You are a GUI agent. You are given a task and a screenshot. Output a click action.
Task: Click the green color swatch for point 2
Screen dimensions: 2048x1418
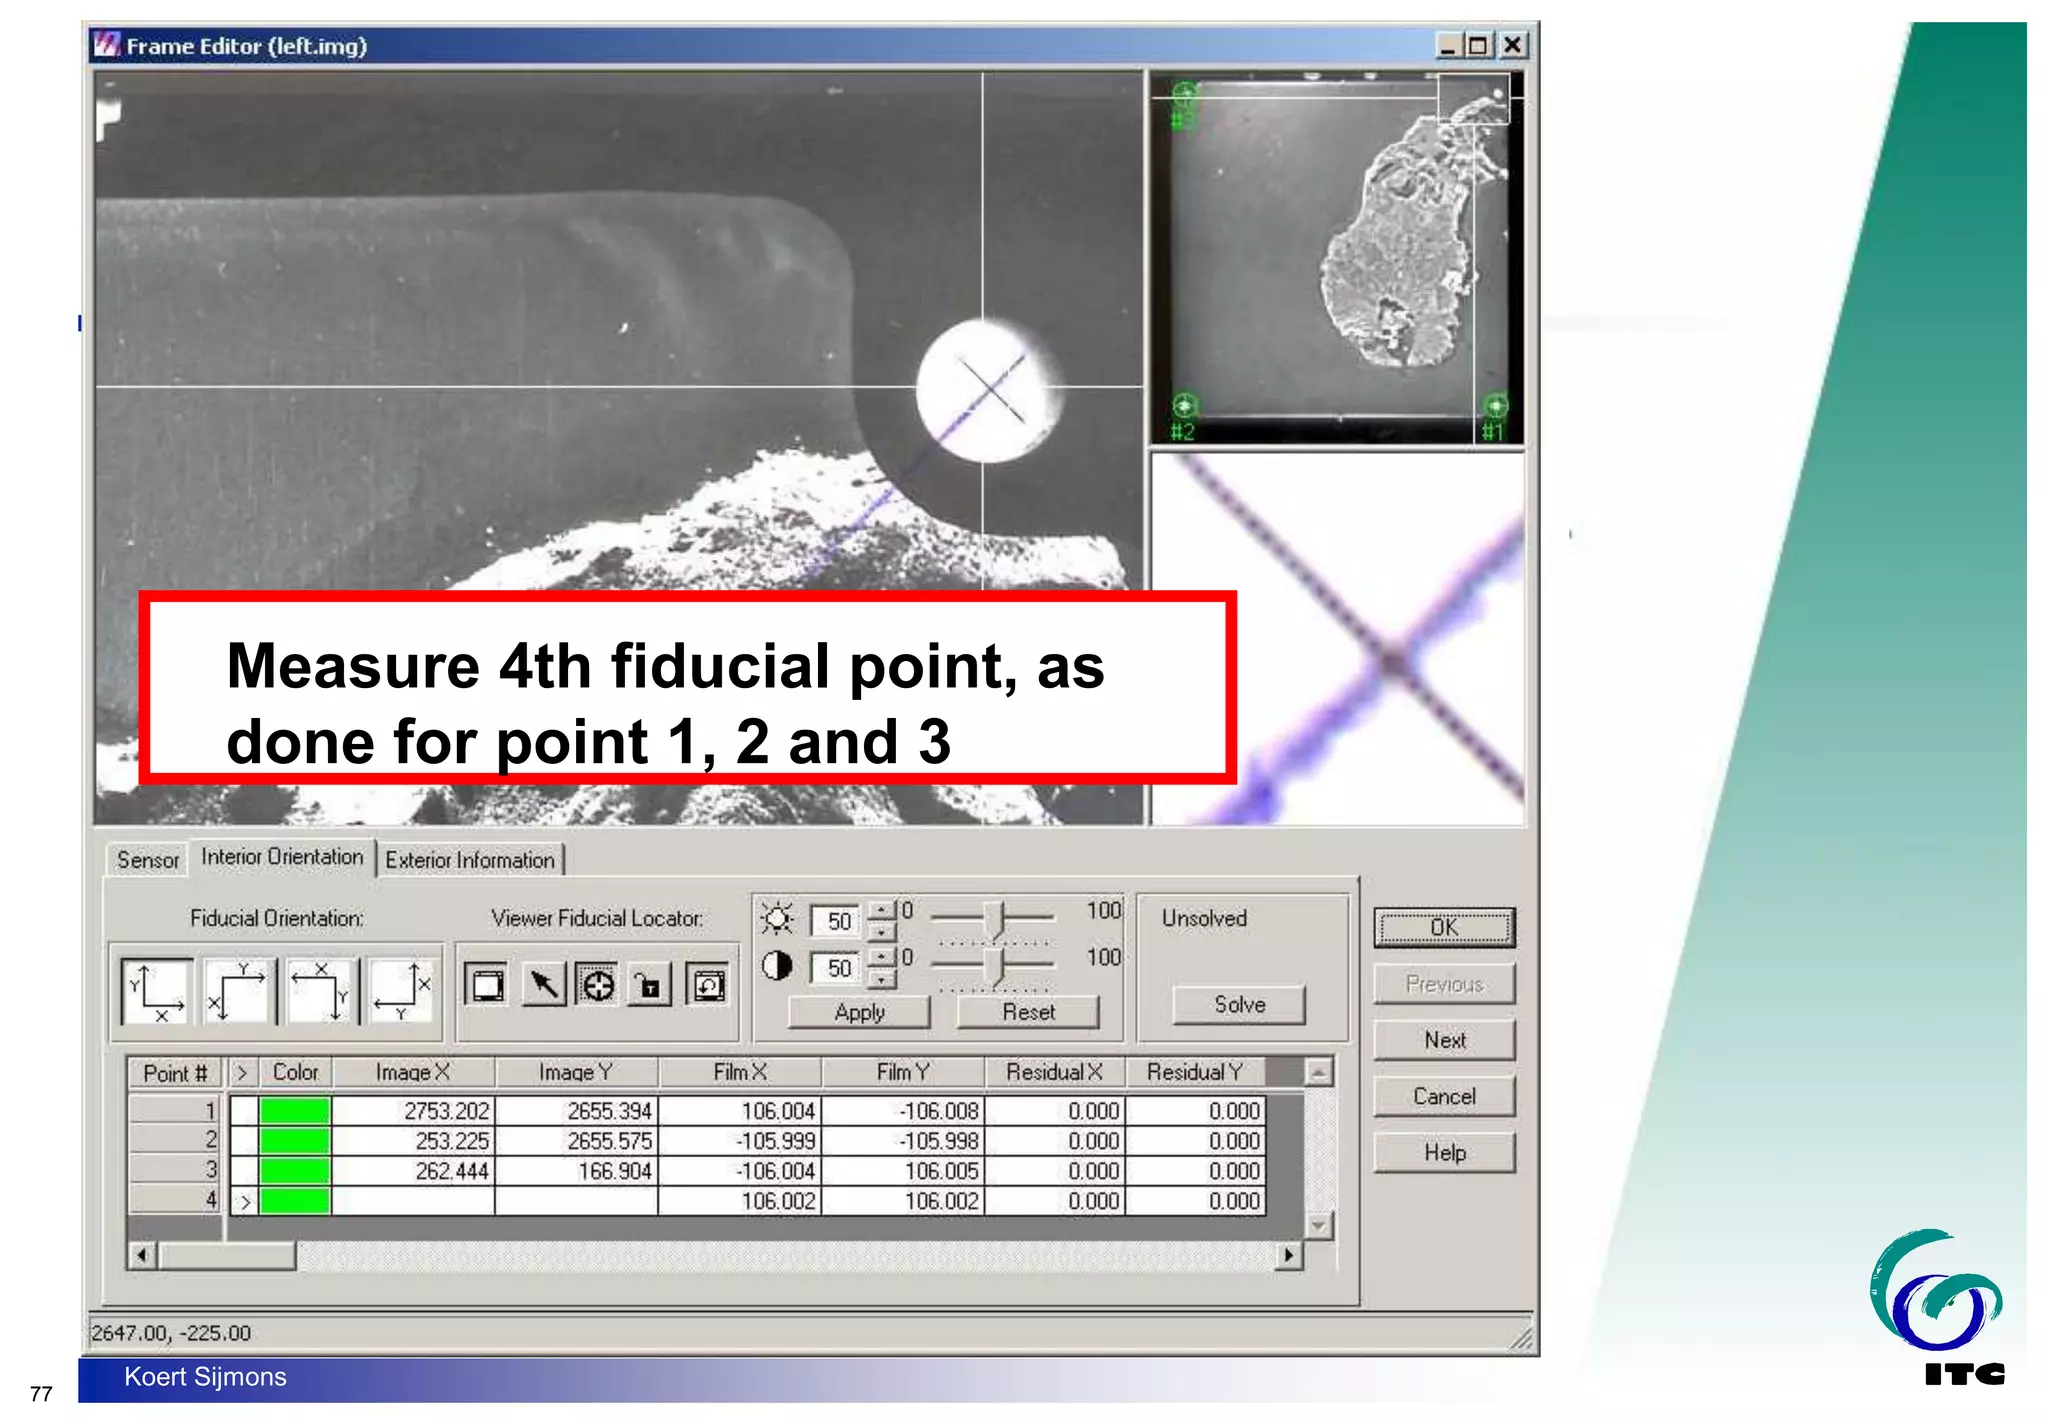point(295,1141)
